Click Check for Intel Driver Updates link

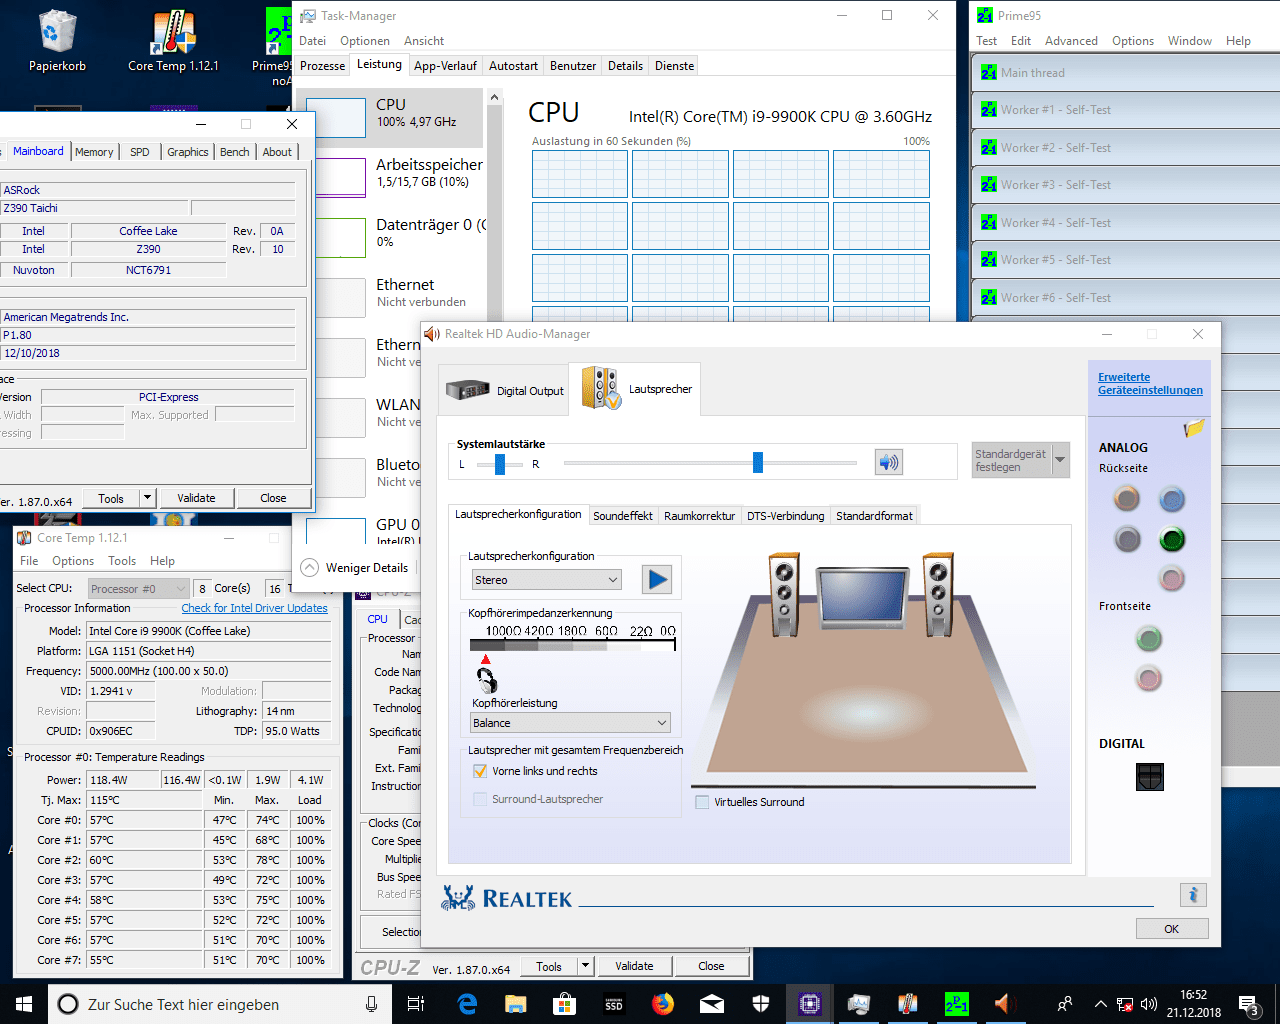255,608
